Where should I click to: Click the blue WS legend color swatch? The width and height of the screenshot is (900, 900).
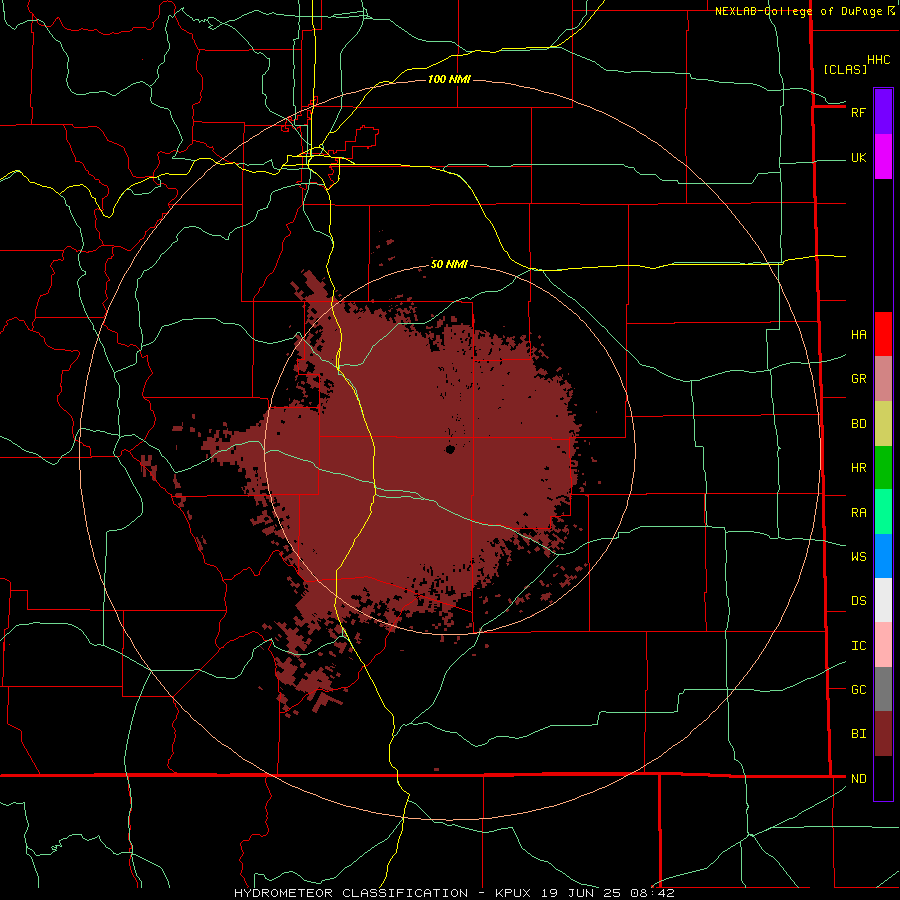pyautogui.click(x=883, y=556)
